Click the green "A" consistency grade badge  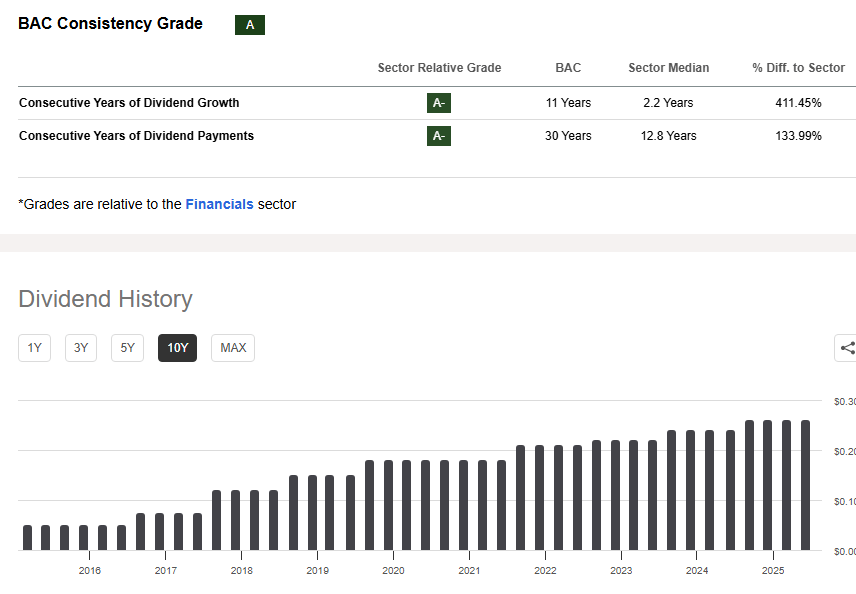tap(249, 24)
